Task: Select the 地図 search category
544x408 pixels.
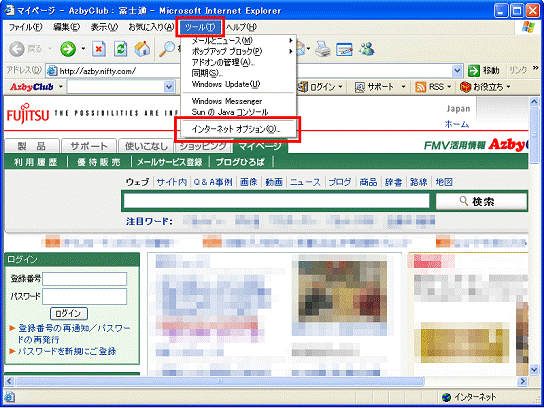Action: coord(444,182)
